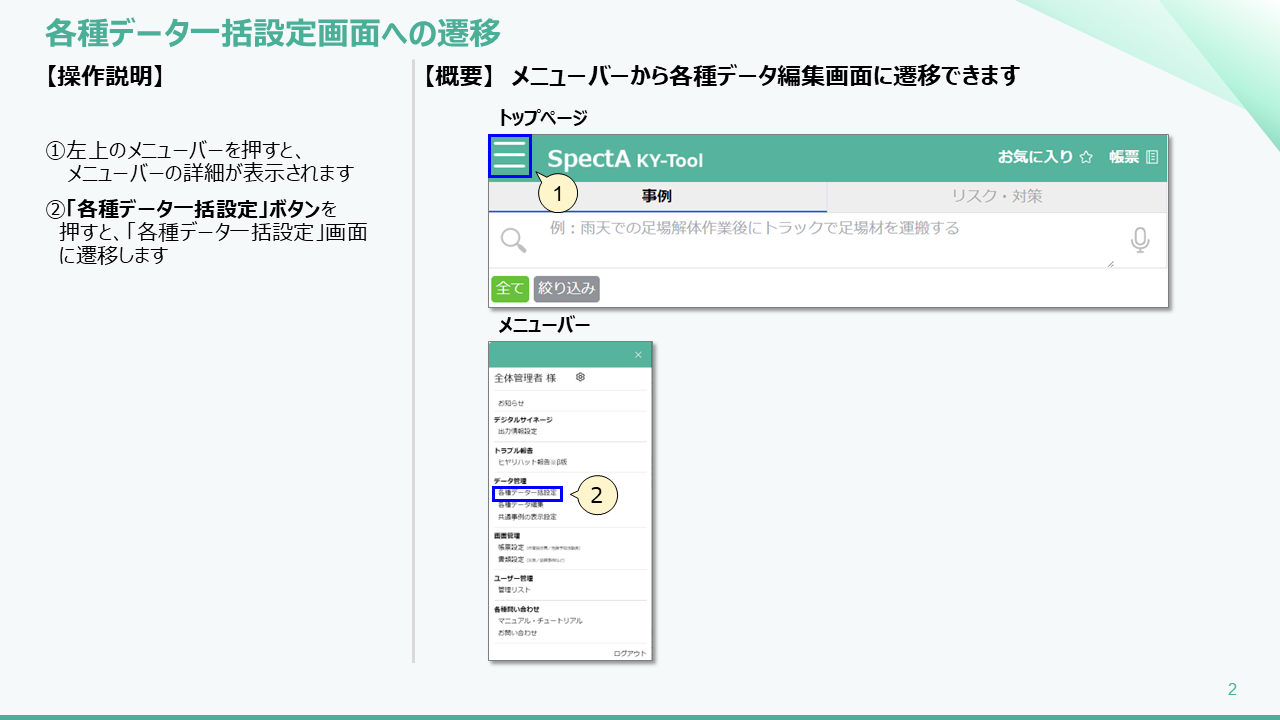Viewport: 1280px width, 720px height.
Task: Click the お気に入り star icon
Action: [x=1086, y=157]
